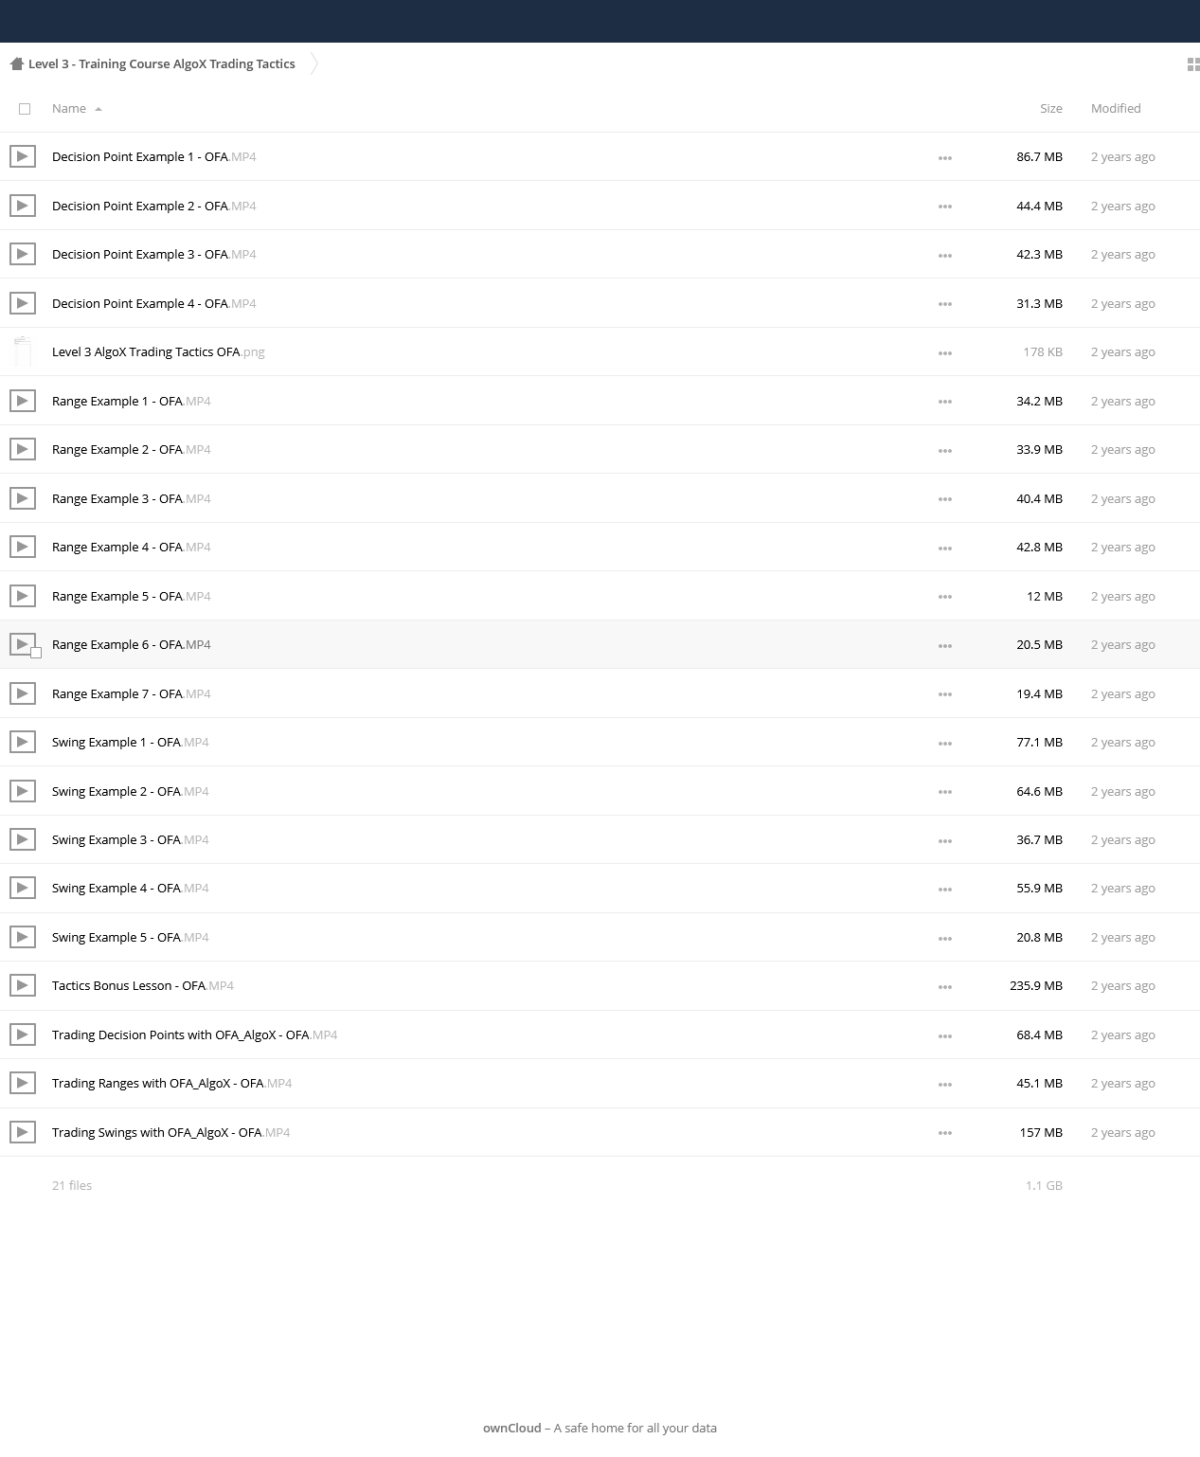Open Trading Decision Points with OFA_AlgoX video
1200x1457 pixels.
point(194,1035)
